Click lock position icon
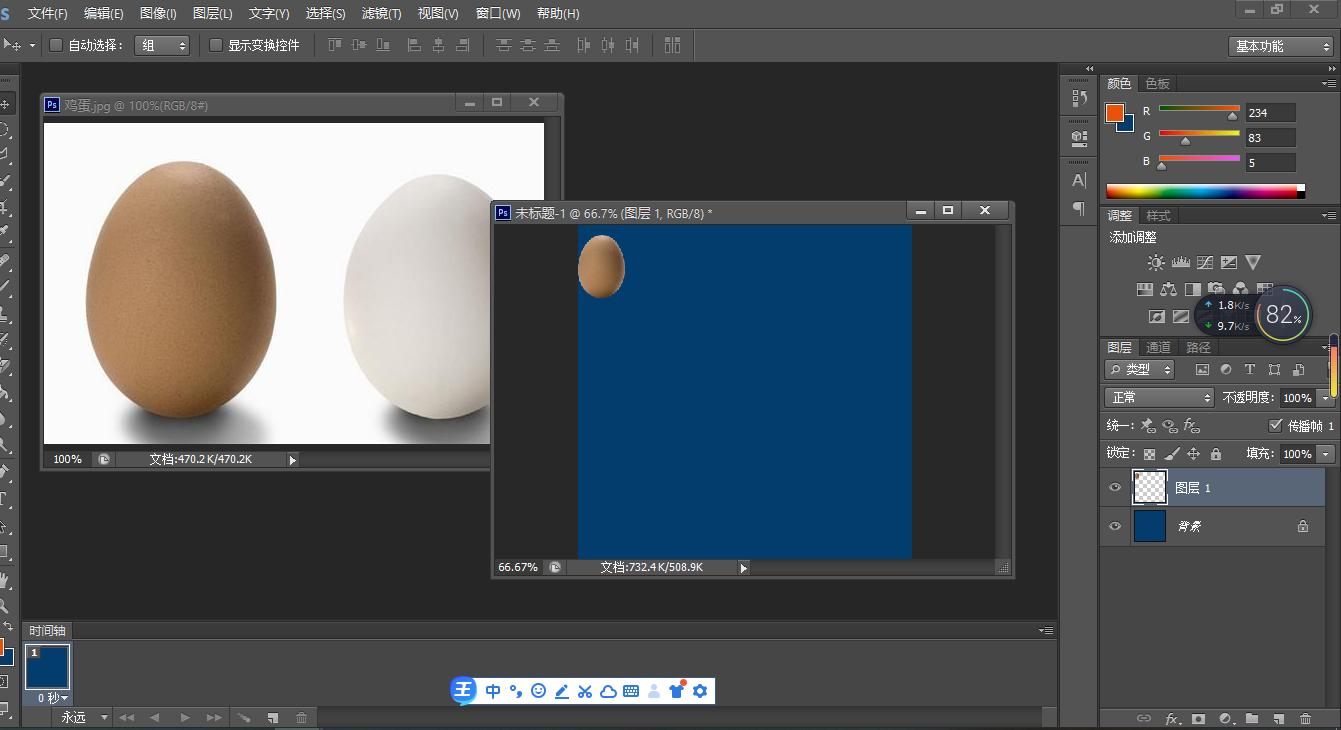This screenshot has width=1341, height=730. click(1194, 454)
